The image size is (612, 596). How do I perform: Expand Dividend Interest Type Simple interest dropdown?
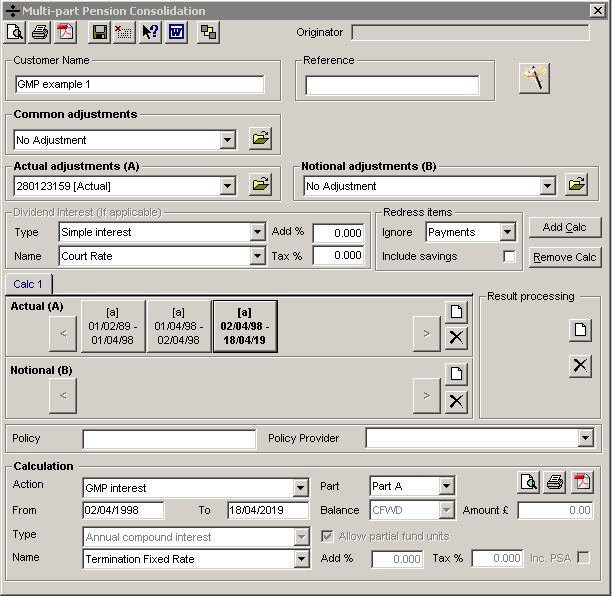click(258, 232)
